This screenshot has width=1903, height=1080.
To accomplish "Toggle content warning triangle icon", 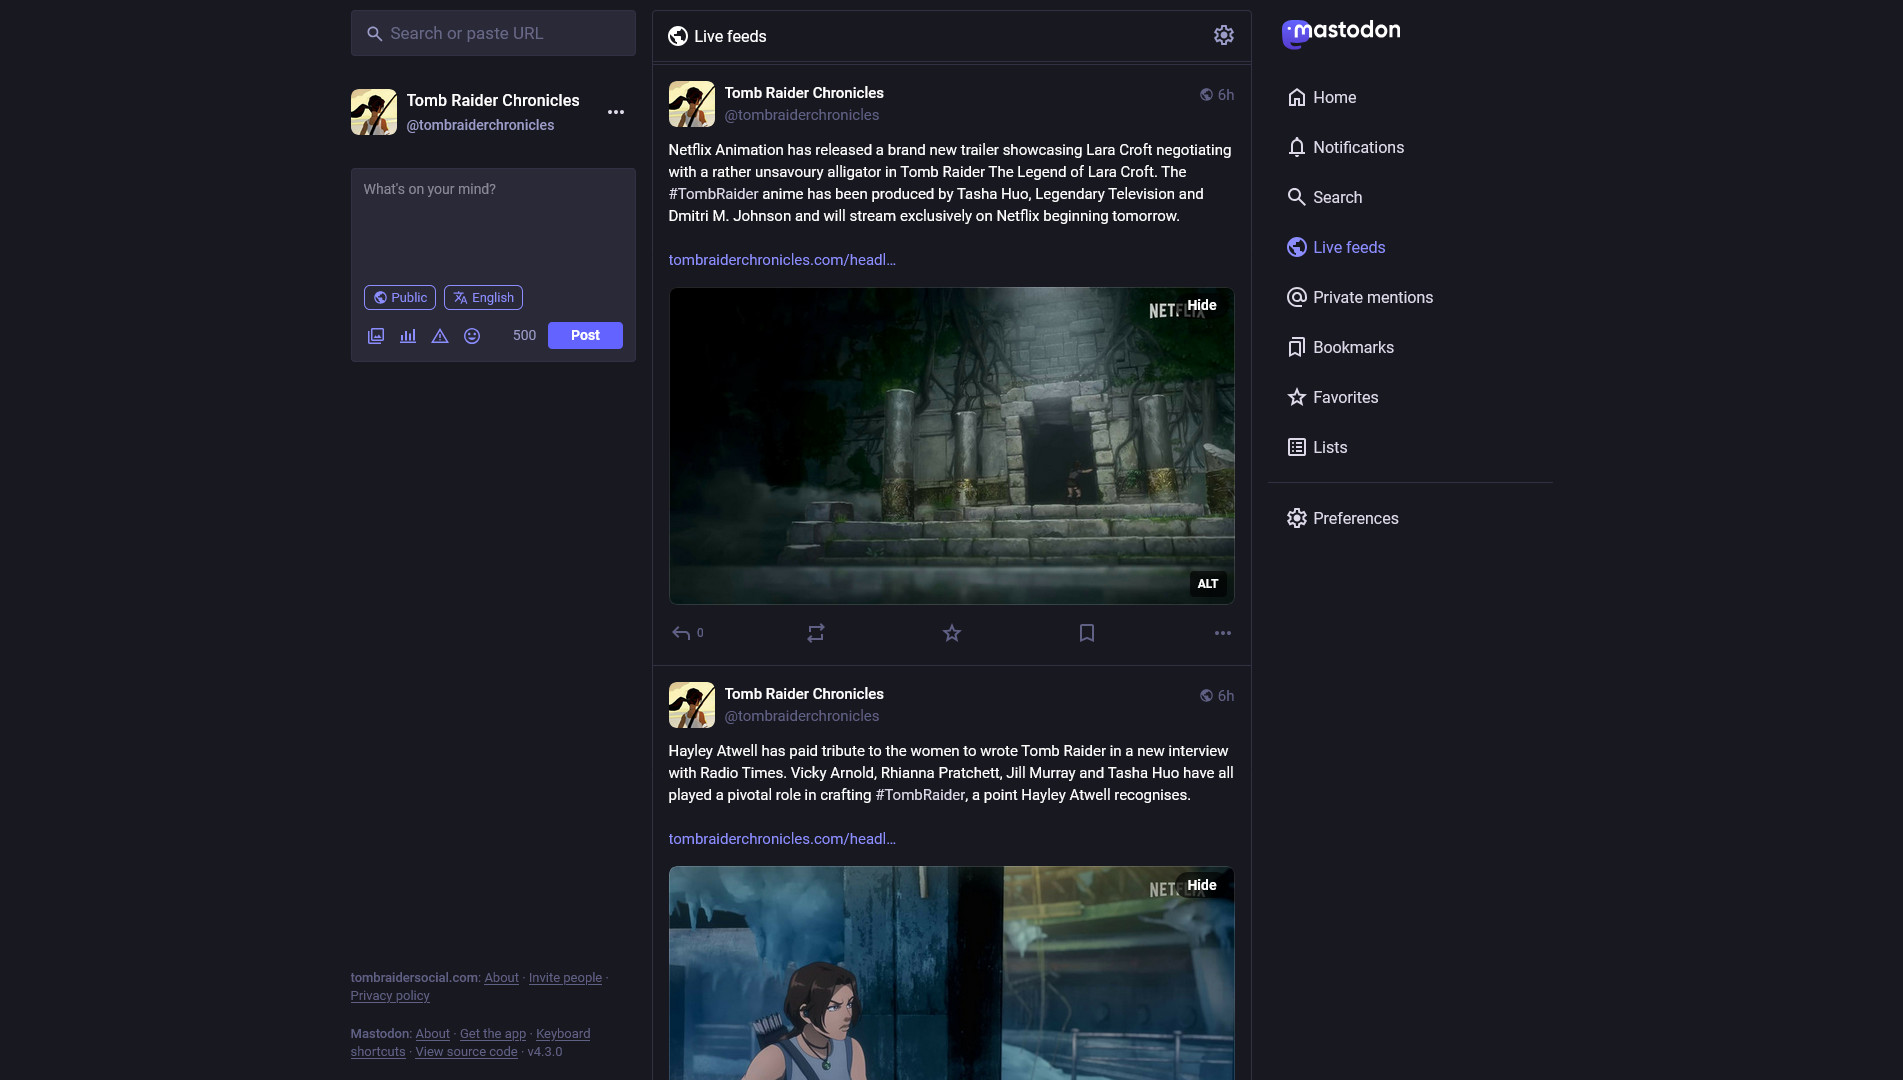I will pyautogui.click(x=440, y=336).
